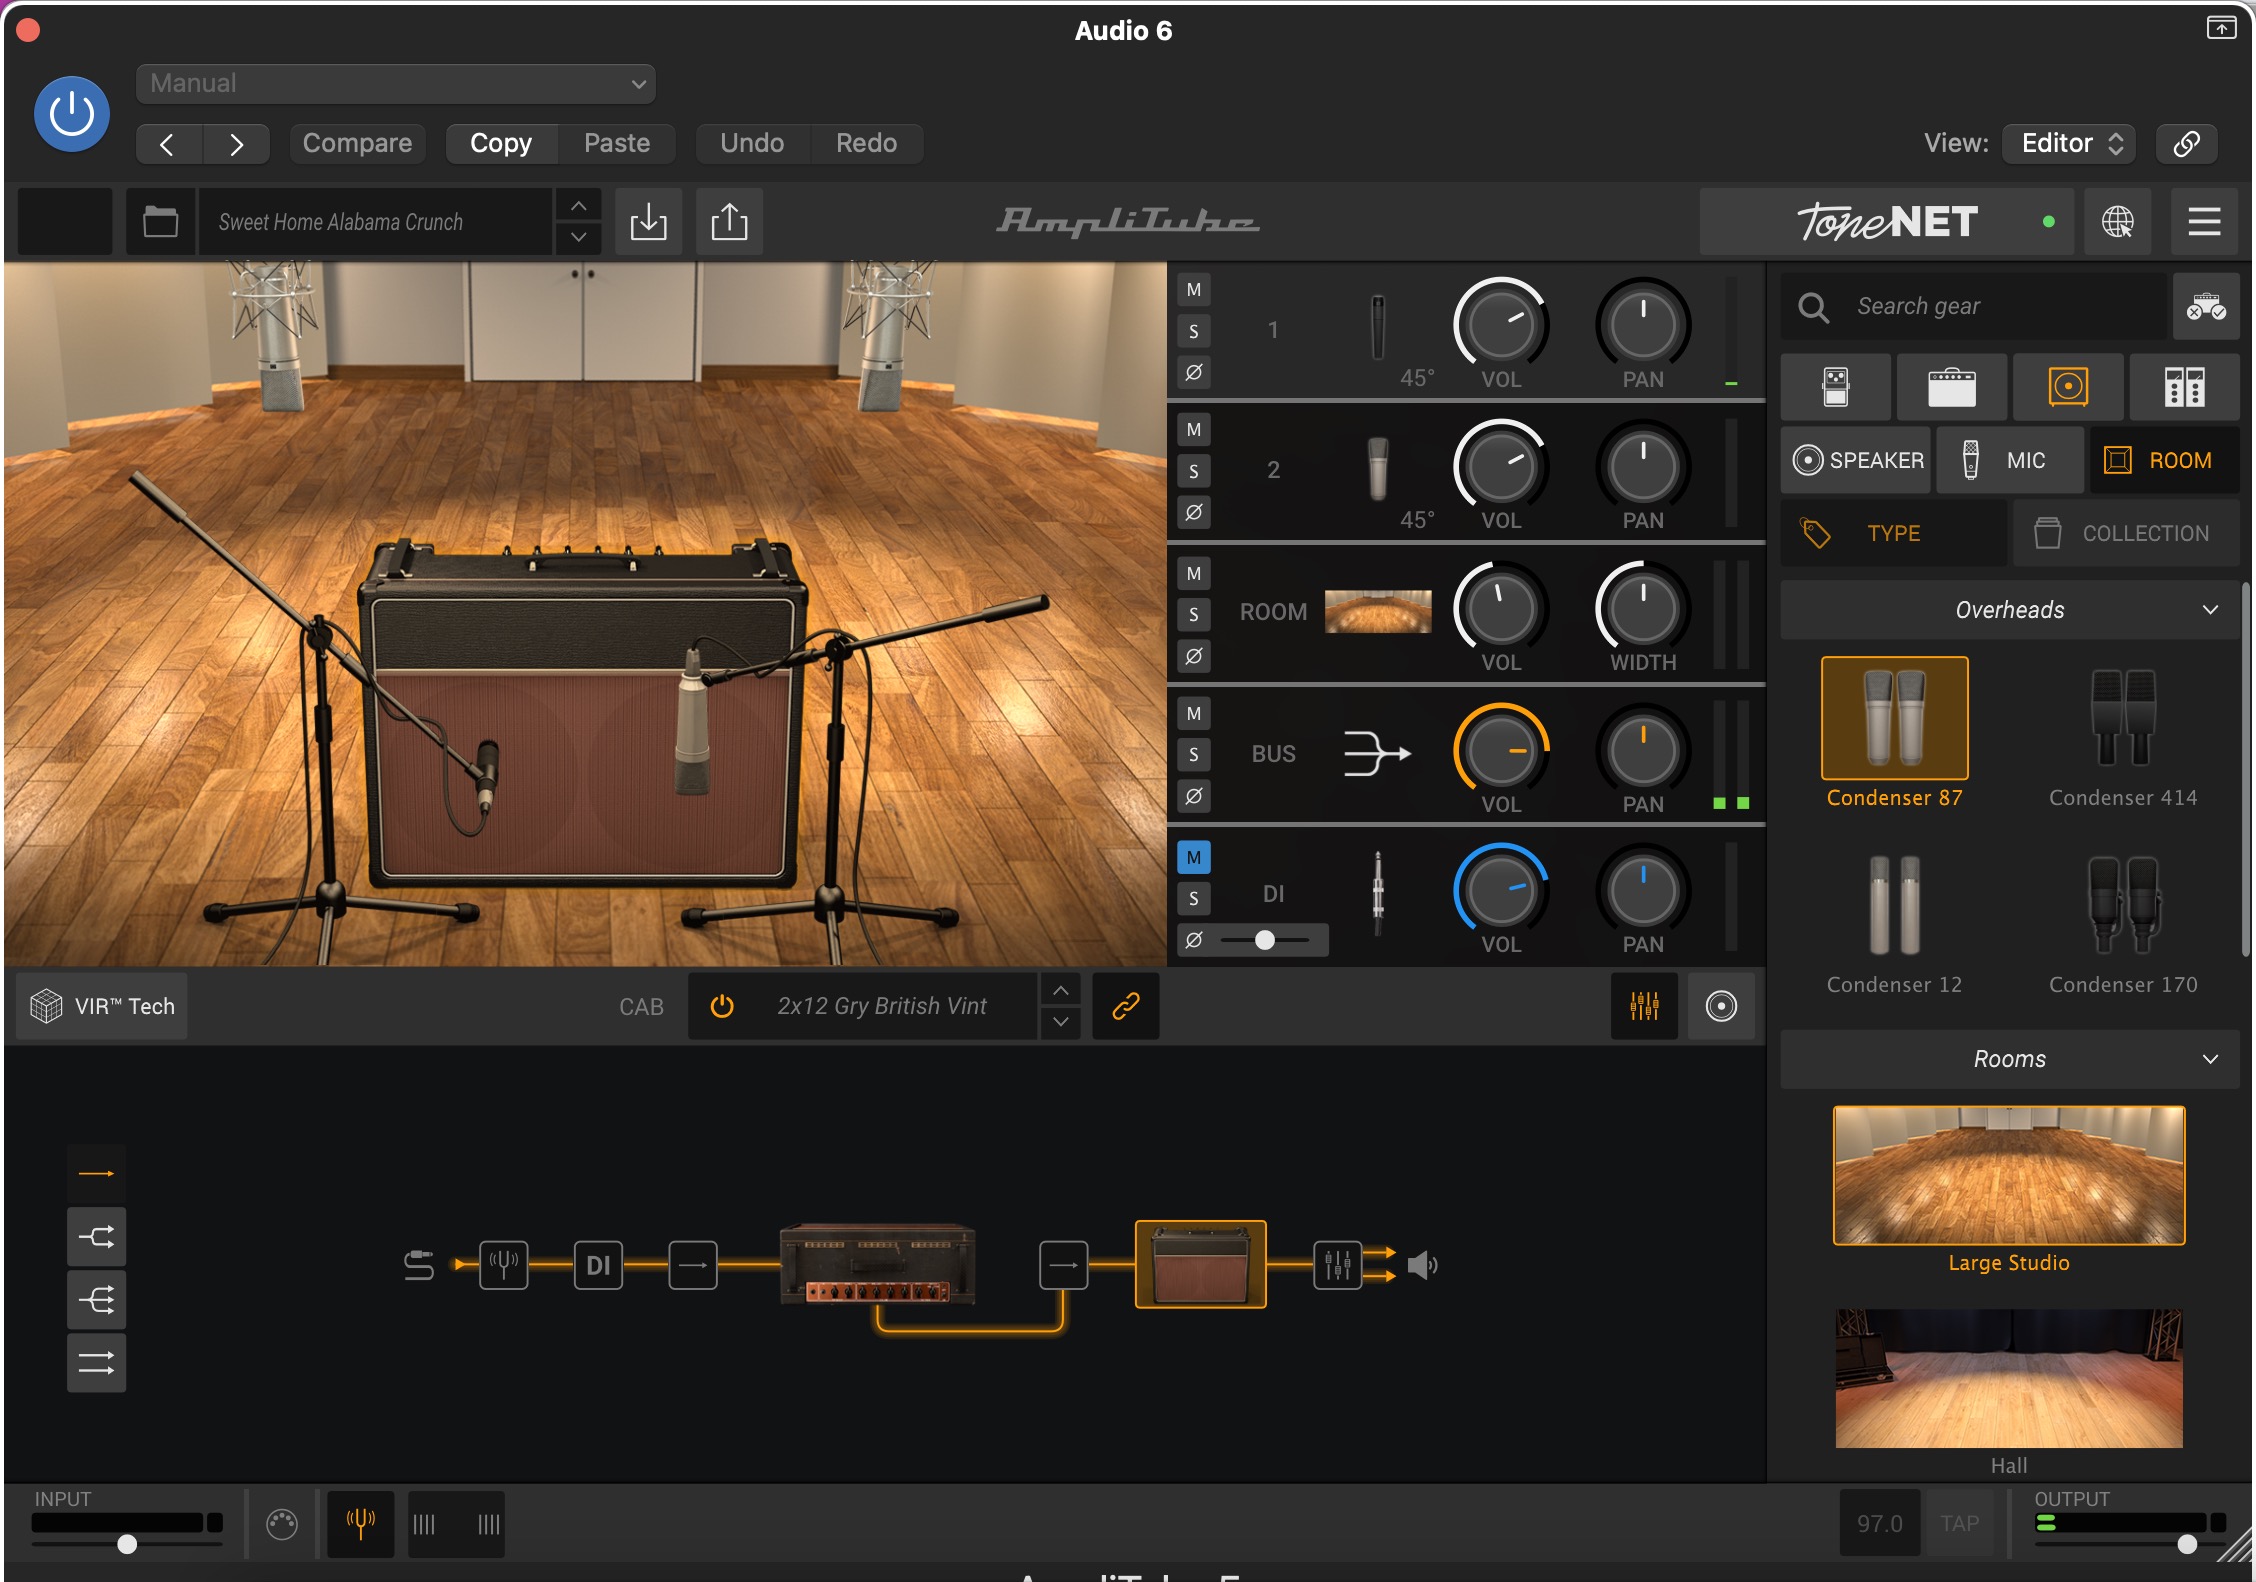Solo the ROOM channel

pos(1193,614)
